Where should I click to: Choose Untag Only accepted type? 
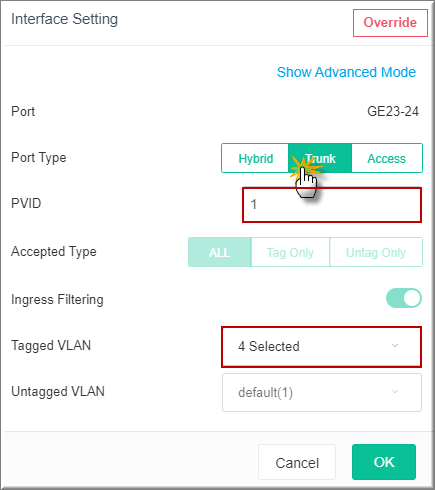pos(376,252)
